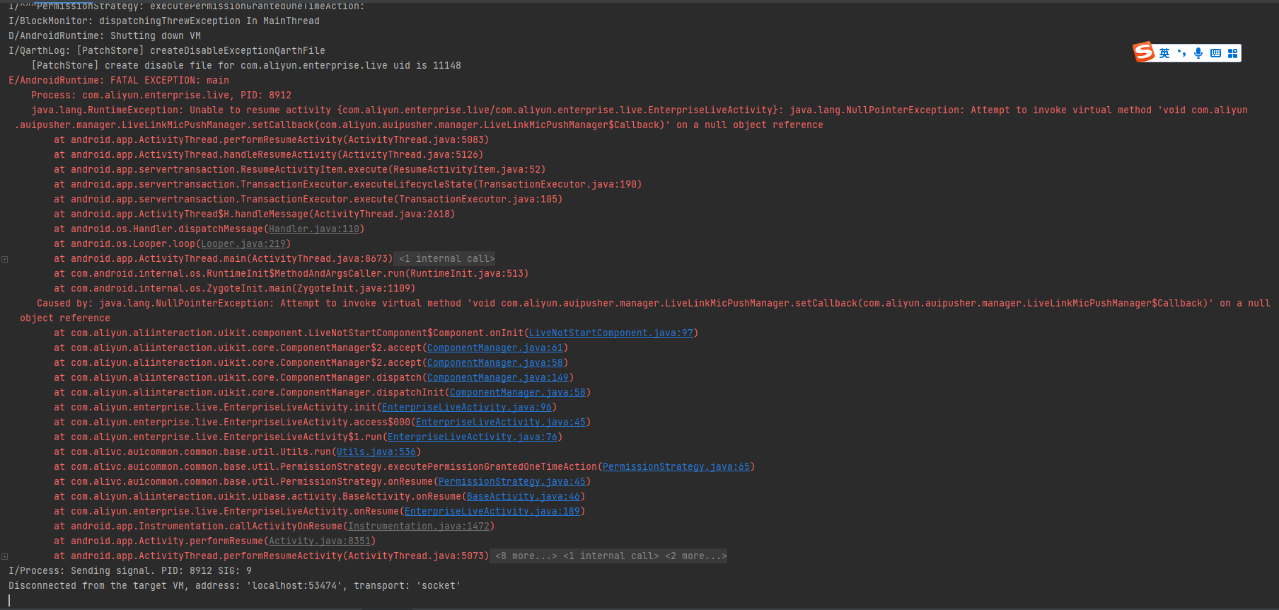Screen dimensions: 1279x610
Task: Toggle the Sogou punctuation mode icon
Action: pyautogui.click(x=1181, y=53)
